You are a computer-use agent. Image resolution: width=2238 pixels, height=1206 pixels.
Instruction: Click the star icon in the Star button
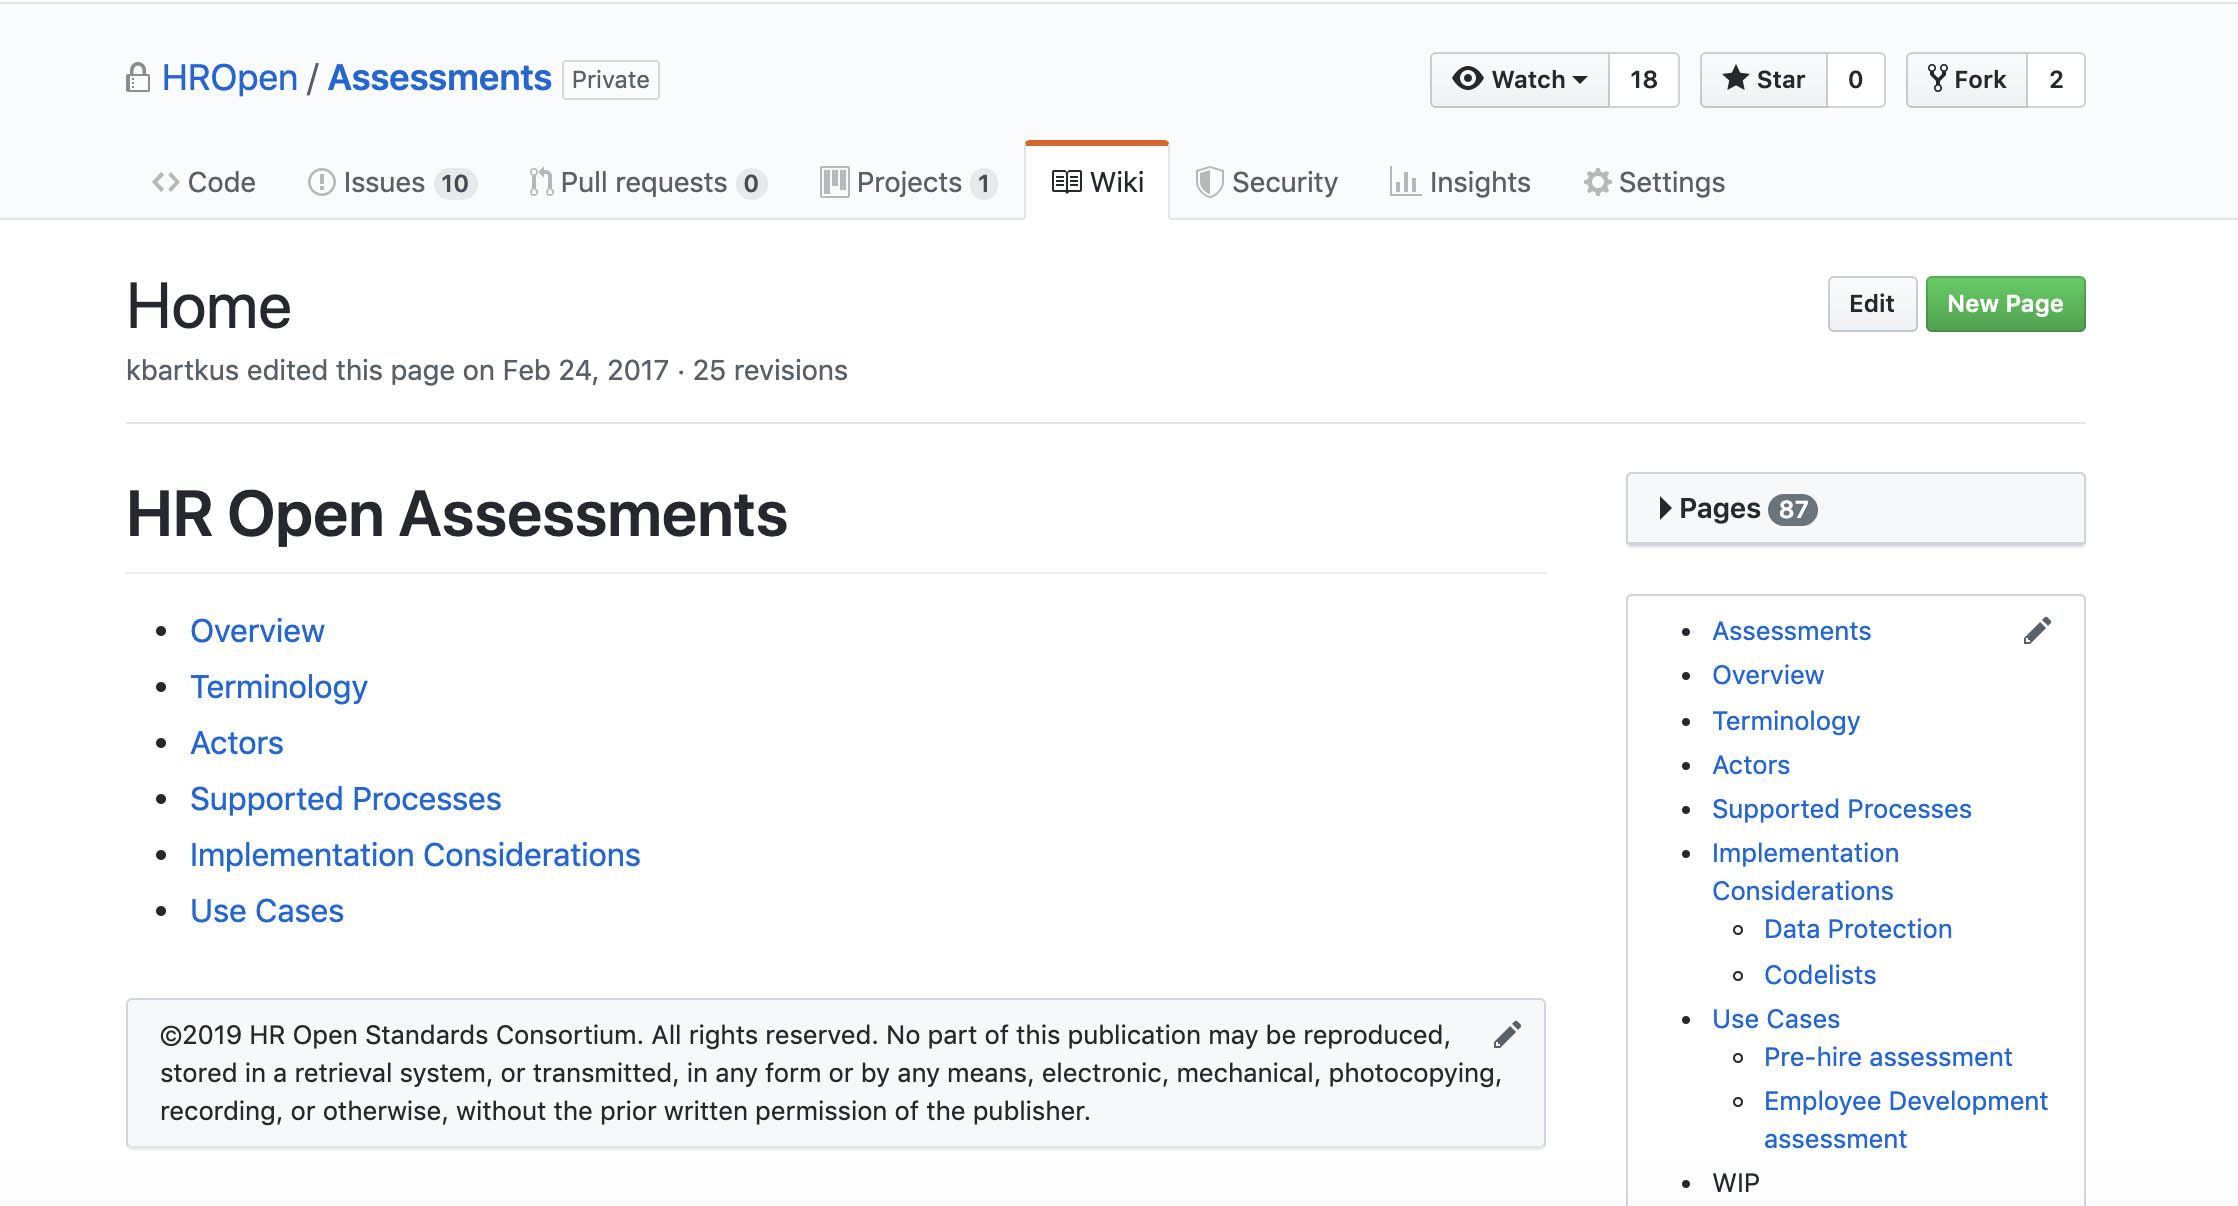coord(1736,78)
